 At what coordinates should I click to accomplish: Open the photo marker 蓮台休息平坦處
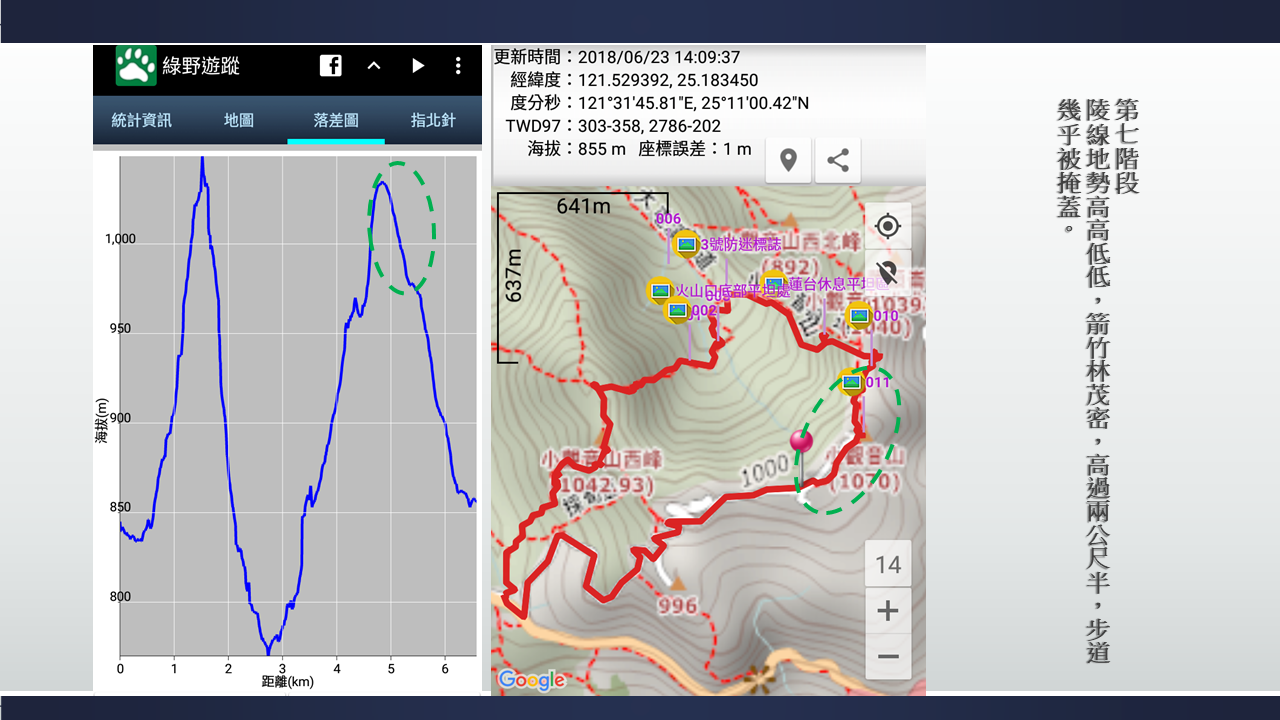[773, 283]
